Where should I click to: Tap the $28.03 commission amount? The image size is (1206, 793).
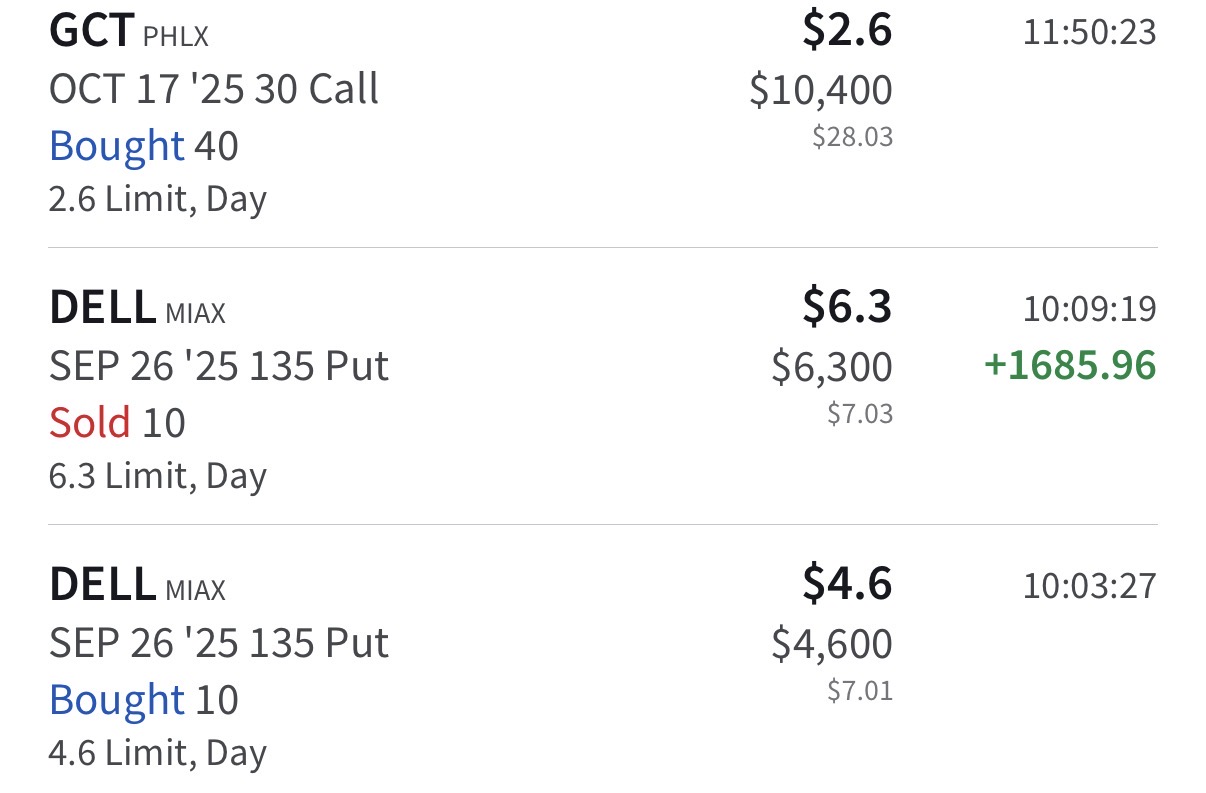(x=852, y=137)
